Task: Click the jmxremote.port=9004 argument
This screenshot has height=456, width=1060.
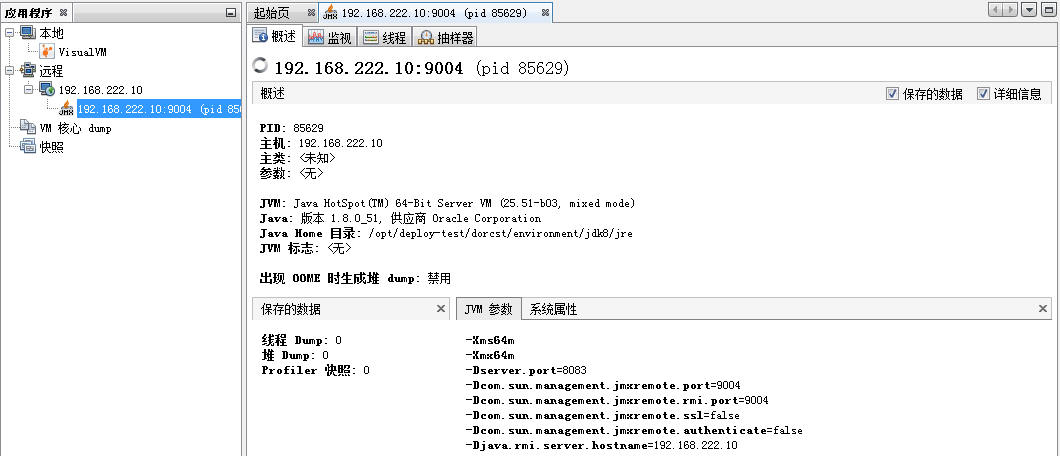Action: tap(603, 385)
